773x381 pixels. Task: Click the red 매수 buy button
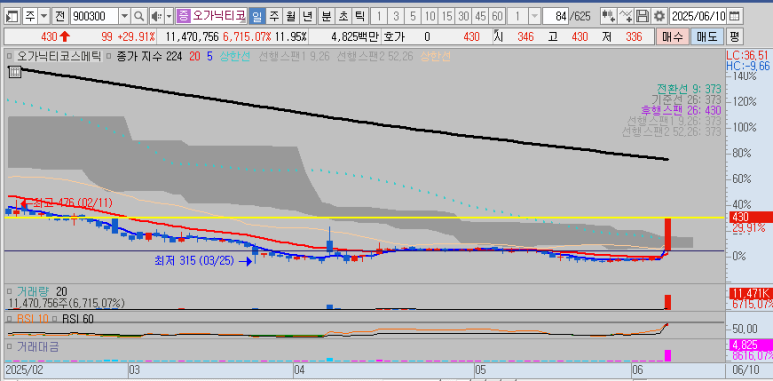[672, 36]
